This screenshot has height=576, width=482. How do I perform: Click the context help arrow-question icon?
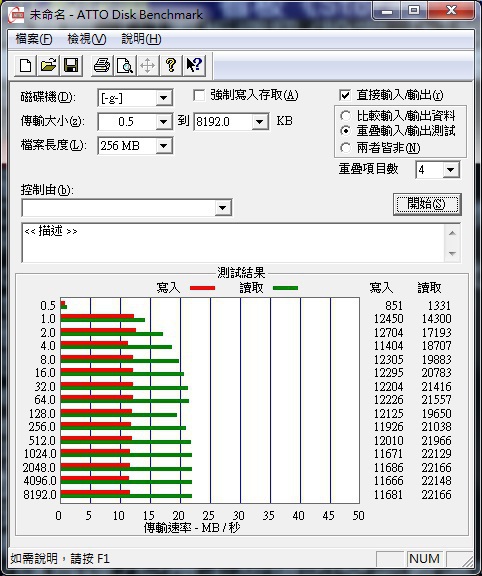pos(194,66)
